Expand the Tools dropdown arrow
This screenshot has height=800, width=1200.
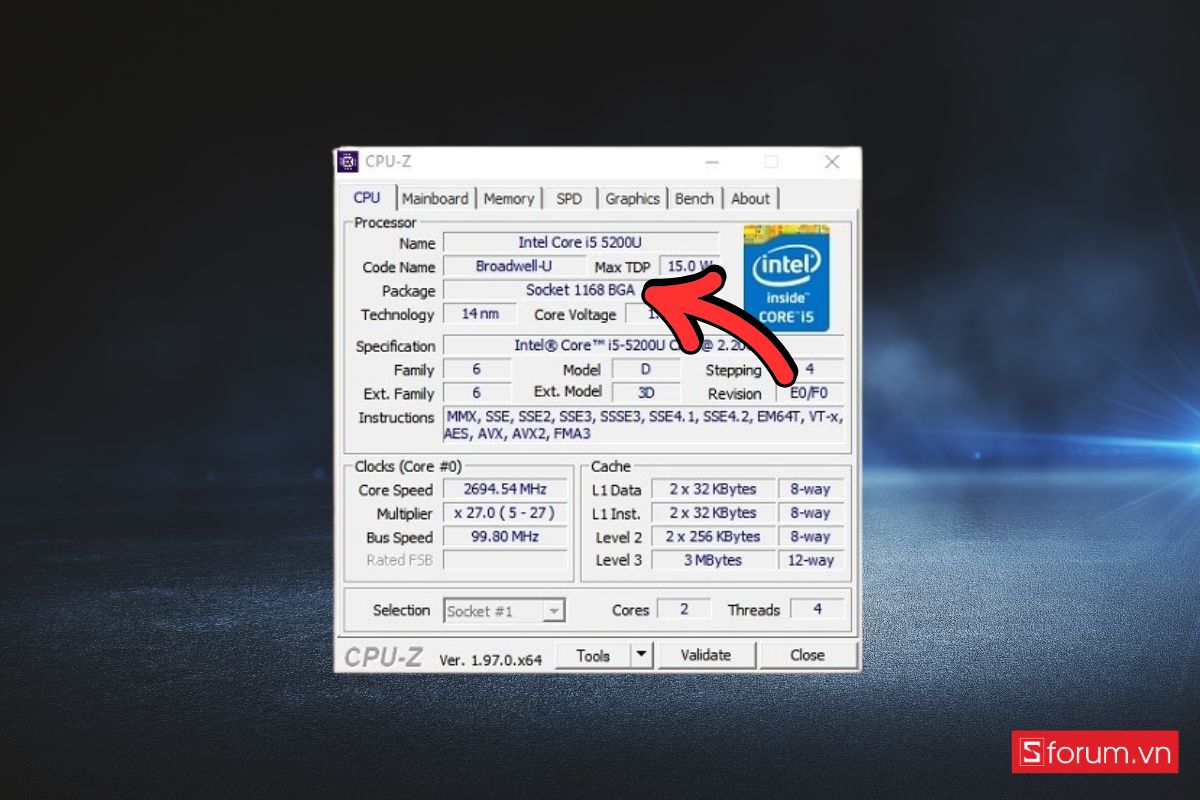point(642,656)
